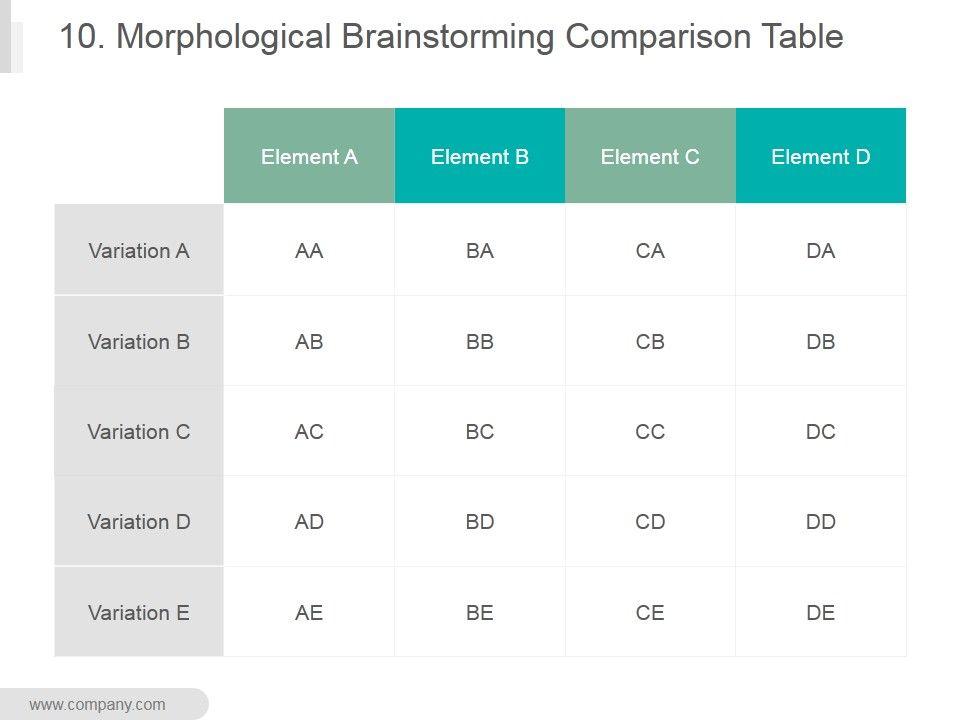Open the www.company.com link
This screenshot has height=720, width=960.
(97, 705)
